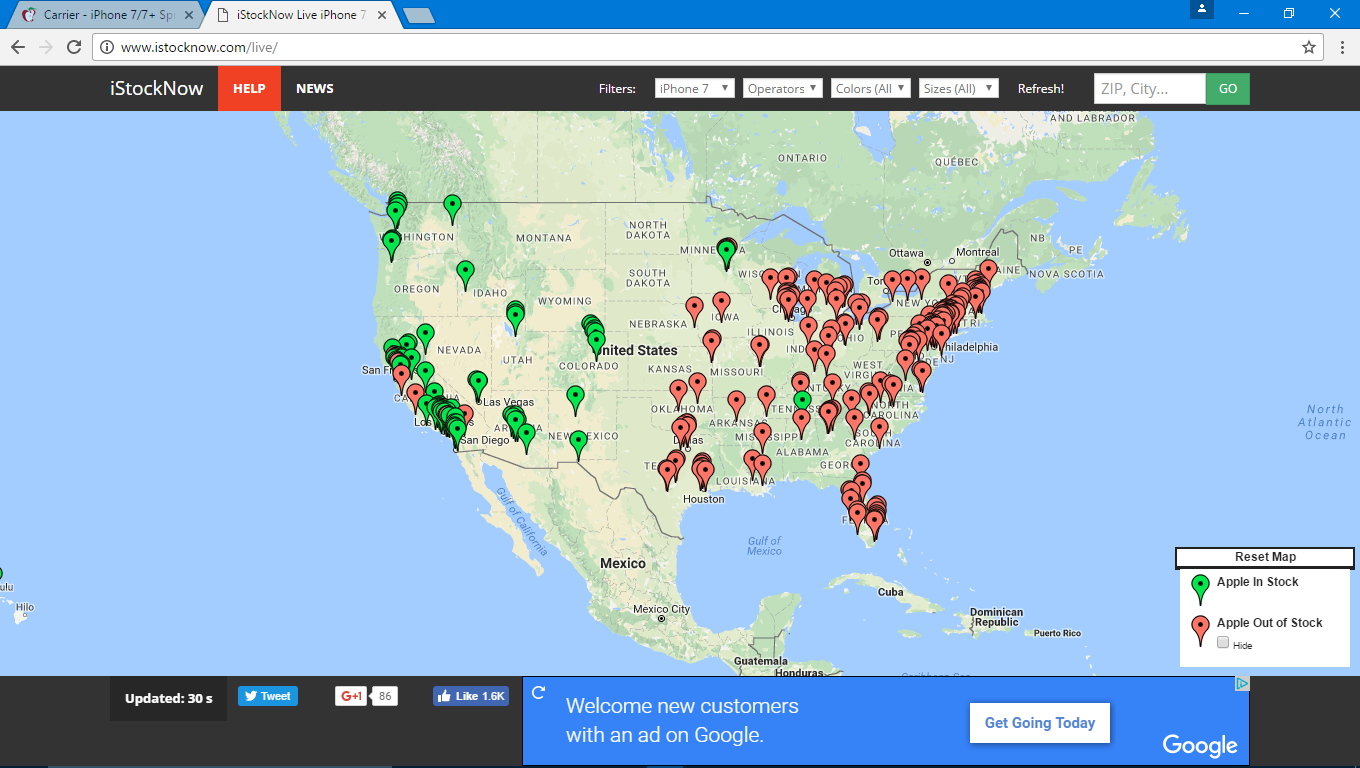Click the Apple In Stock legend label
The image size is (1360, 768).
coord(1258,582)
